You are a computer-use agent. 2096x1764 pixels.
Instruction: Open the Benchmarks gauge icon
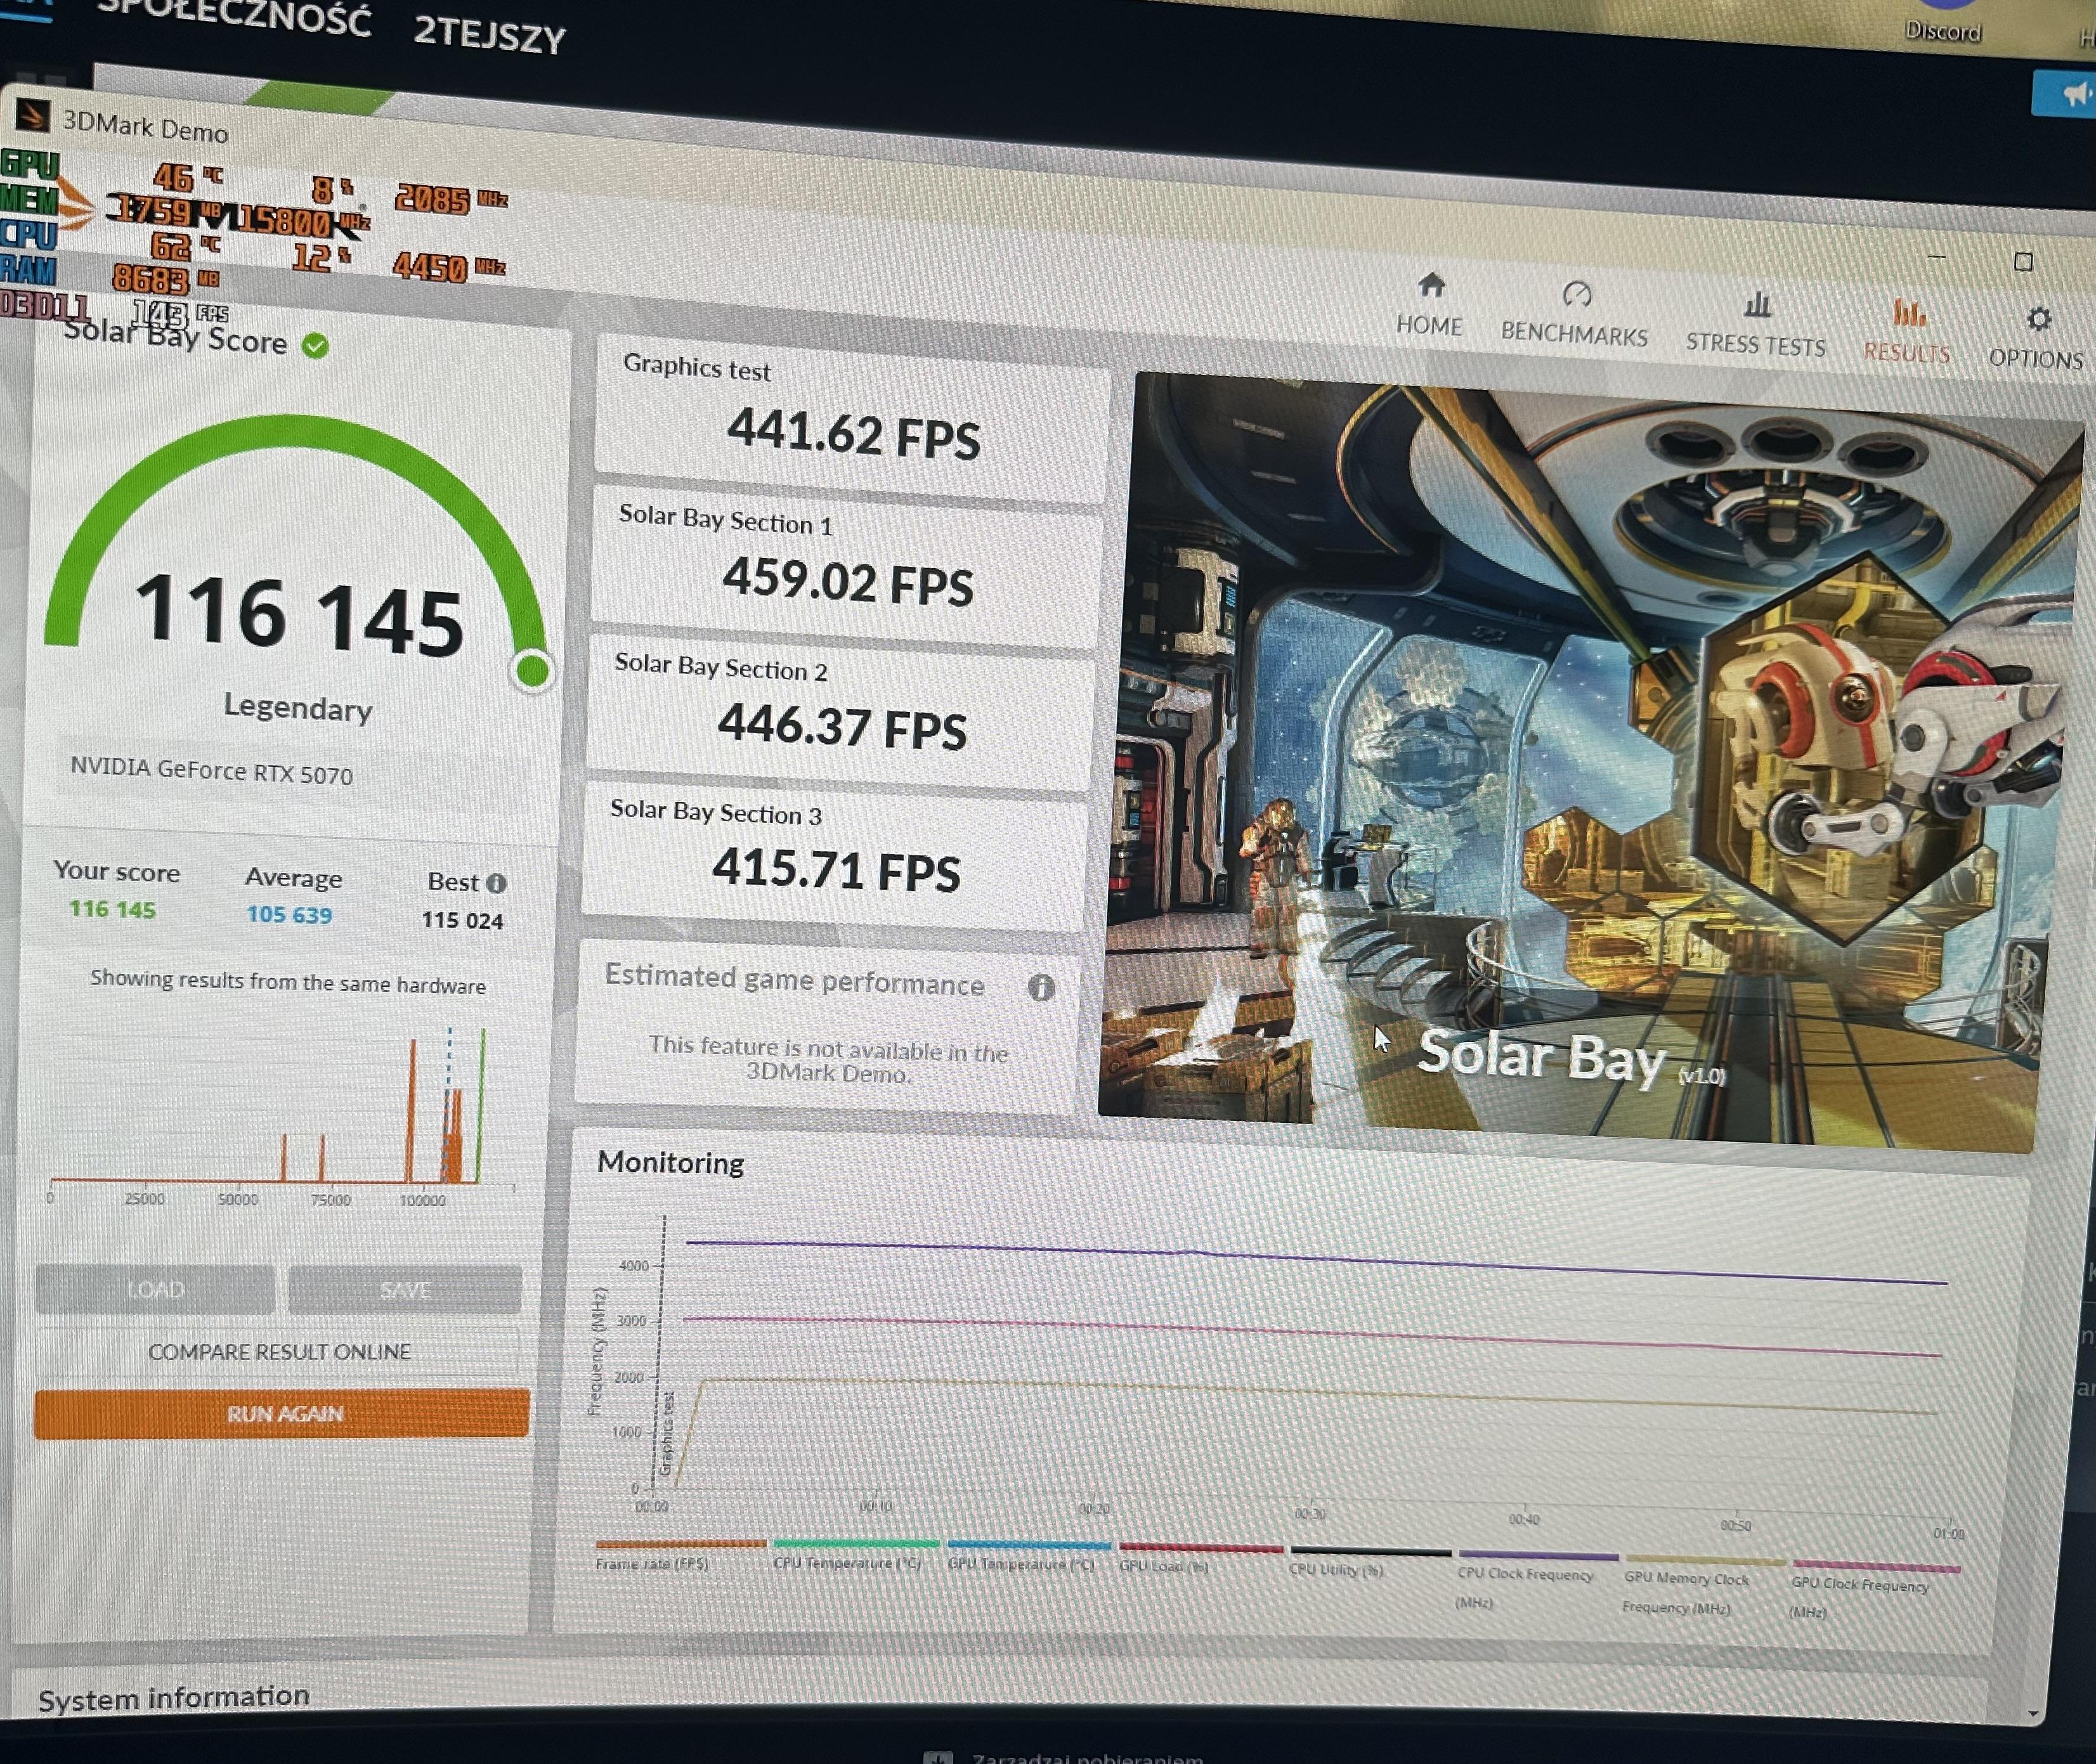tap(1576, 295)
